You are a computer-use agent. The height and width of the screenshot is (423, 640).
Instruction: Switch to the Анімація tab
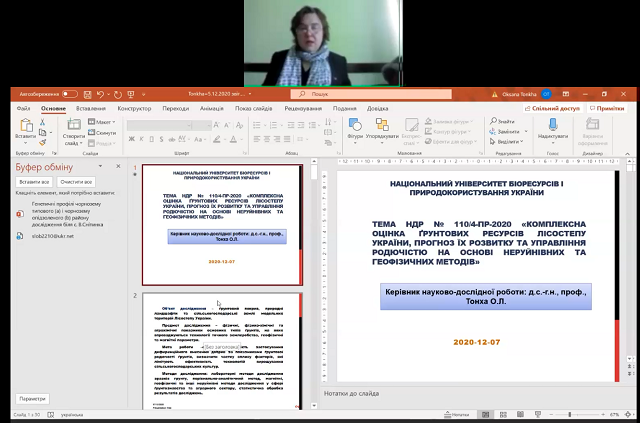click(209, 107)
